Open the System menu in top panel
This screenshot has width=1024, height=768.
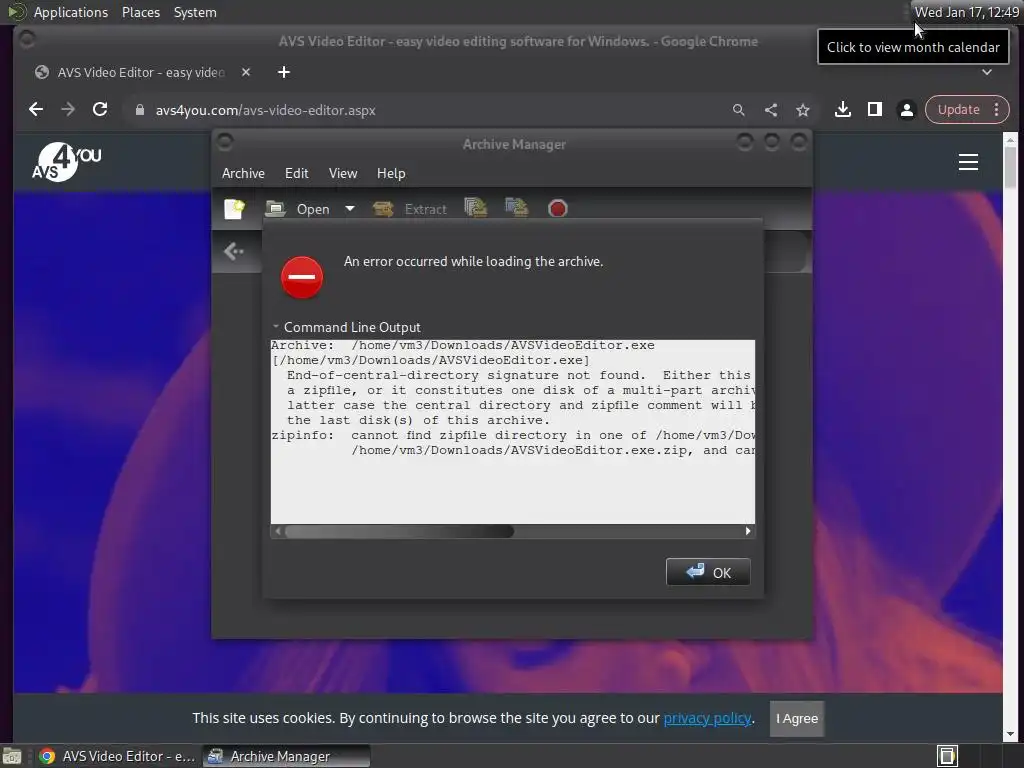click(195, 12)
